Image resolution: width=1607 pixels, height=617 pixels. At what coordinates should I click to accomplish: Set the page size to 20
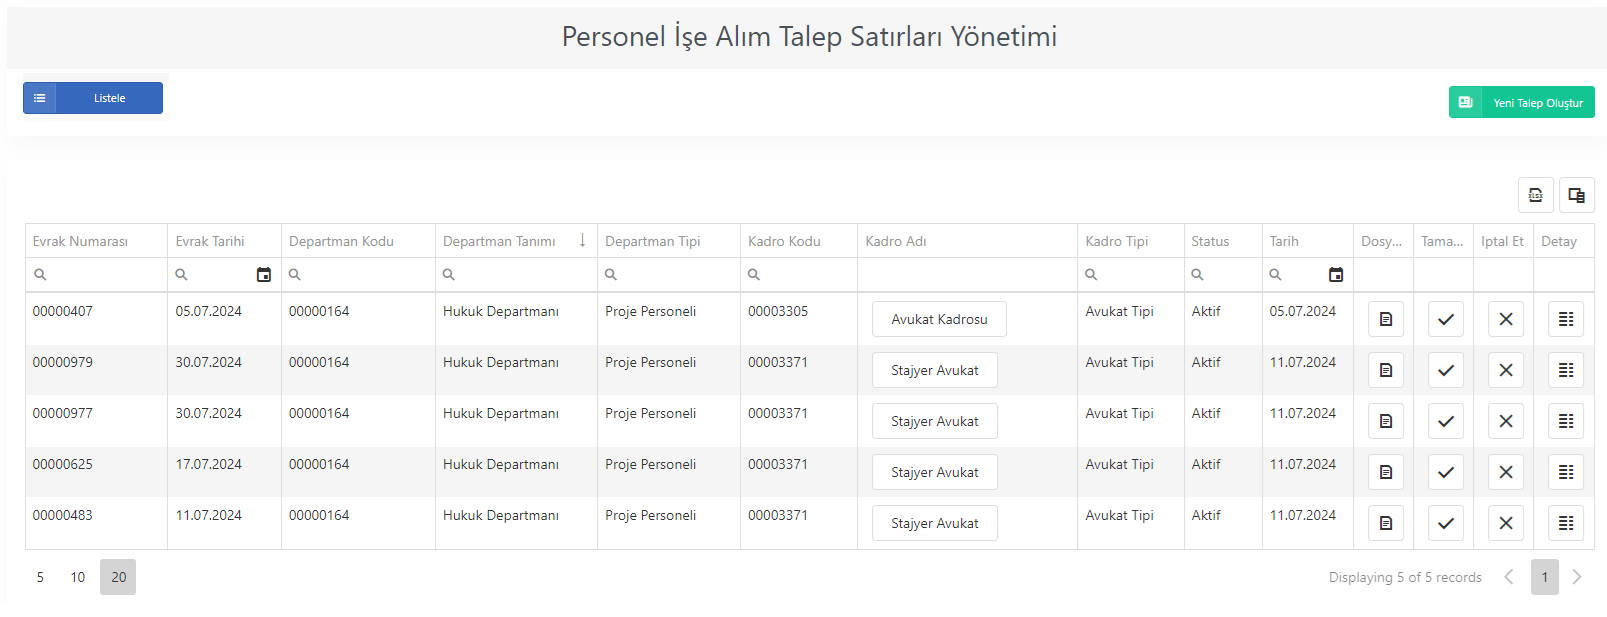118,577
